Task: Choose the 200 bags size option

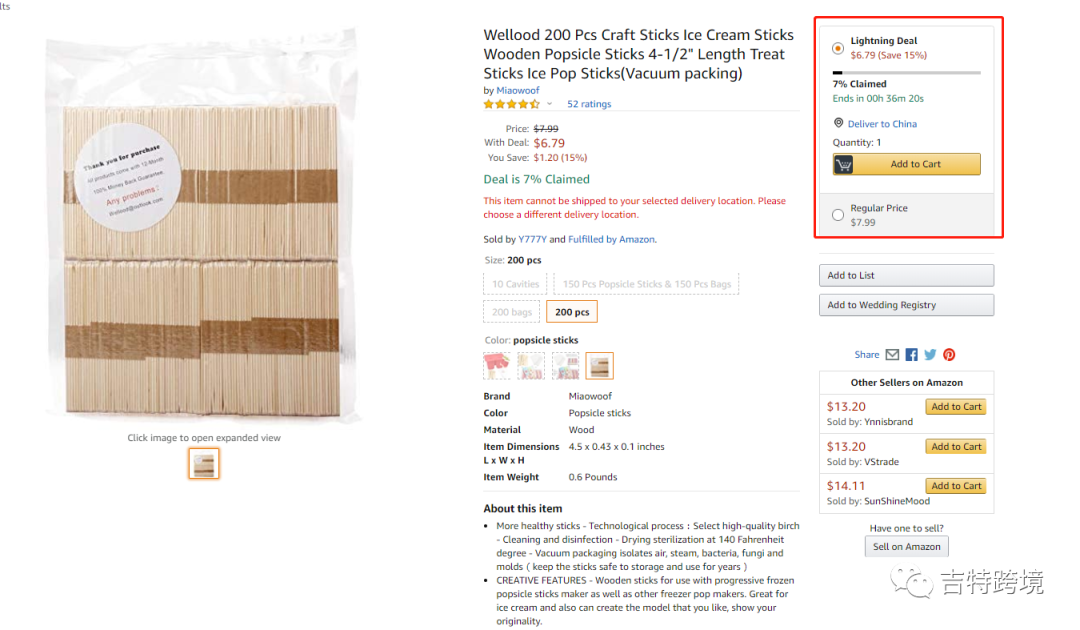Action: tap(512, 312)
